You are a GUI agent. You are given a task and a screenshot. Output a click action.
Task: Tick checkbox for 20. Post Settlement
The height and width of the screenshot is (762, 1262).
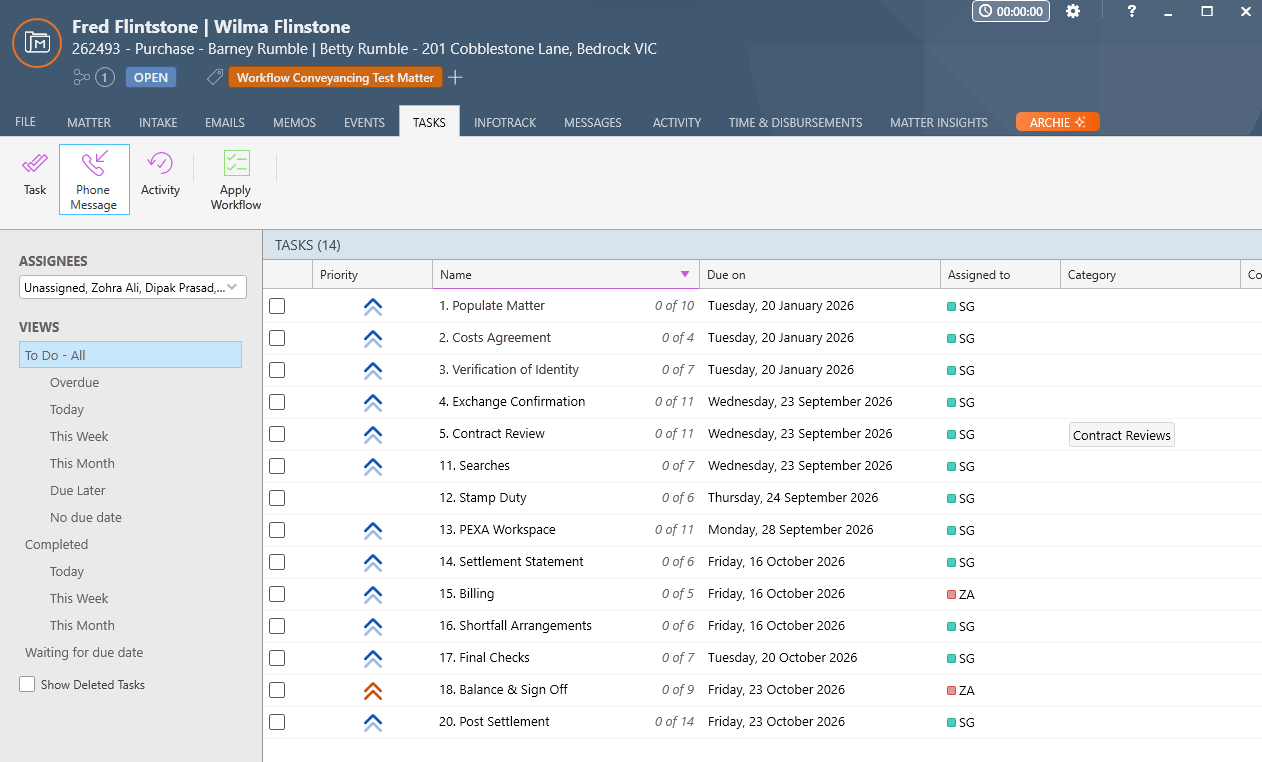[x=277, y=722]
